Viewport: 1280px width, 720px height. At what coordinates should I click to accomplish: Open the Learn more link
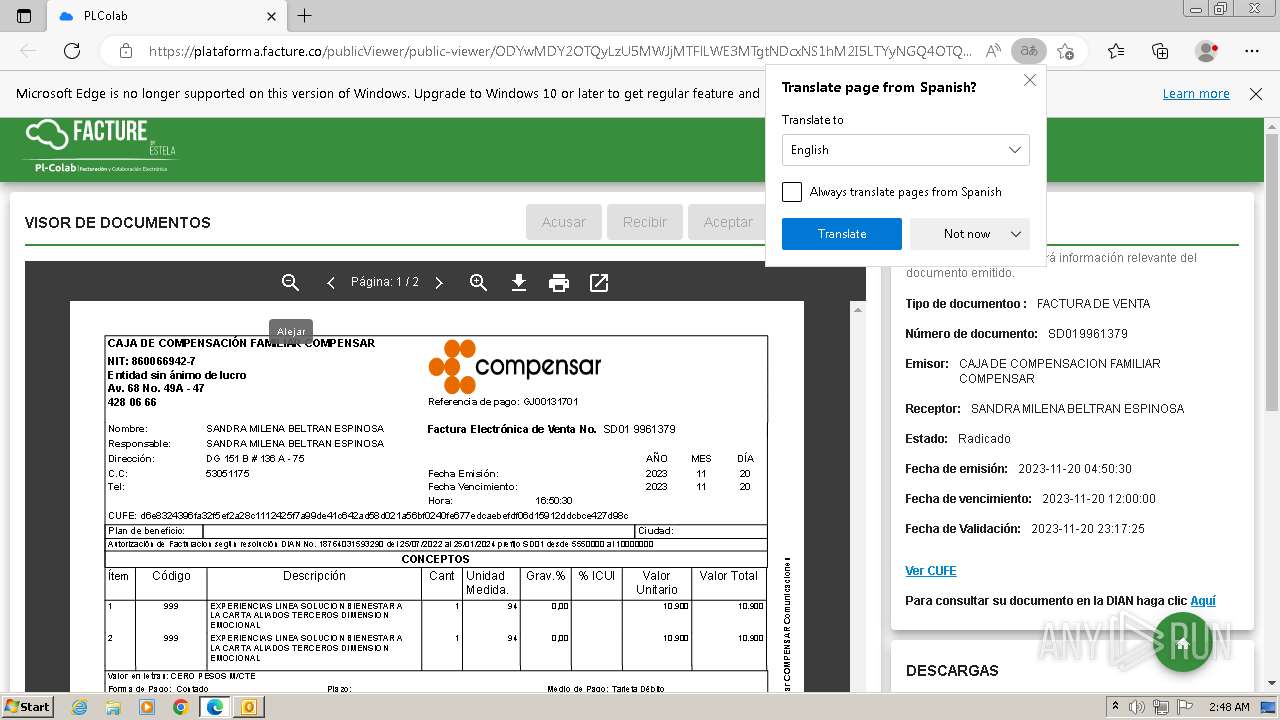point(1196,94)
